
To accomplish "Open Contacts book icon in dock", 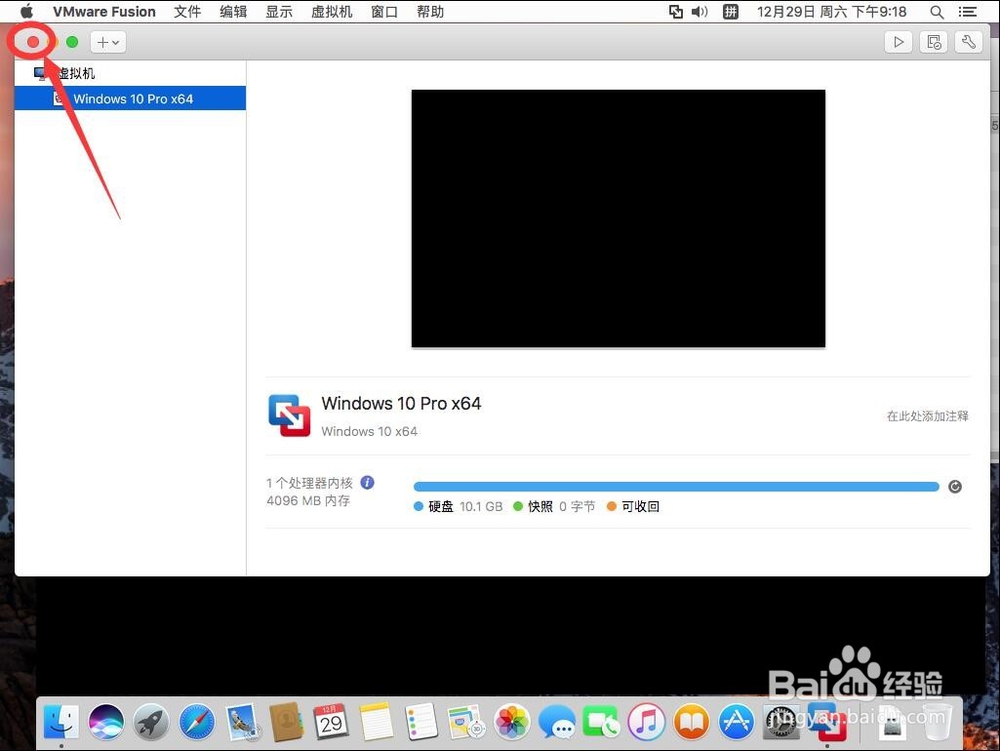I will (286, 722).
